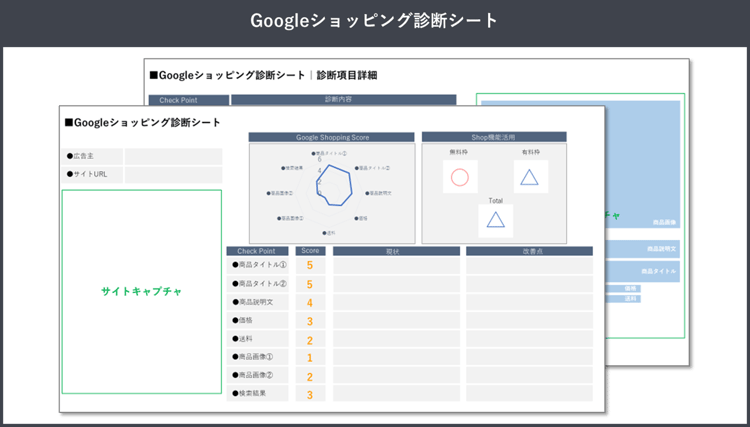Click the back sheet Check Point header

(189, 100)
